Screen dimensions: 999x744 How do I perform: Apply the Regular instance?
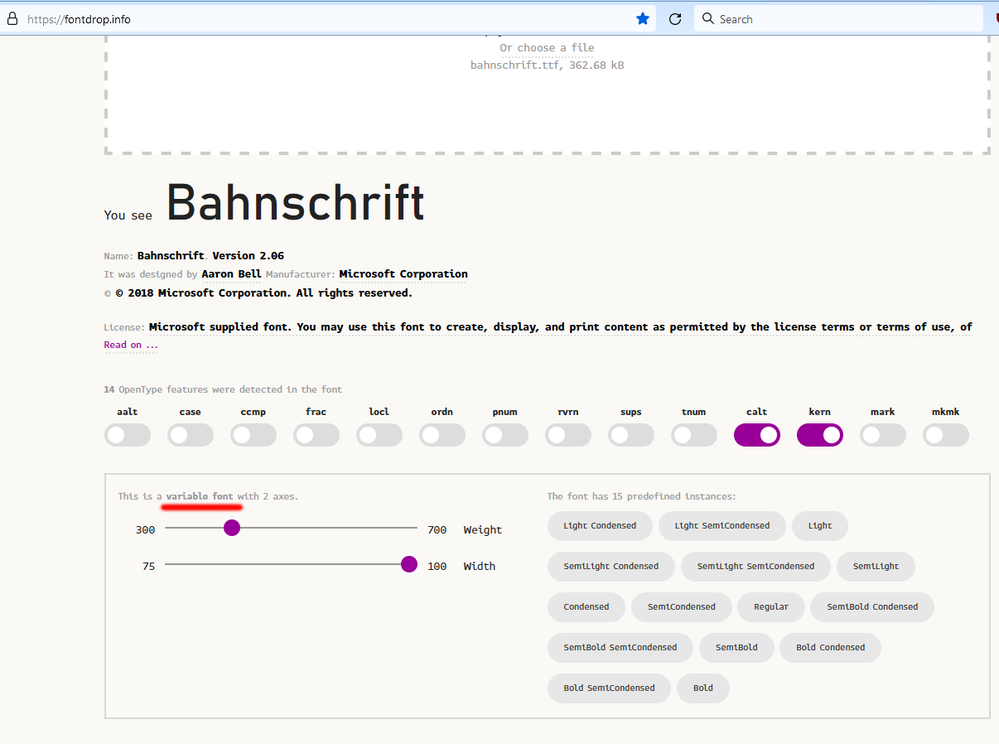point(771,607)
